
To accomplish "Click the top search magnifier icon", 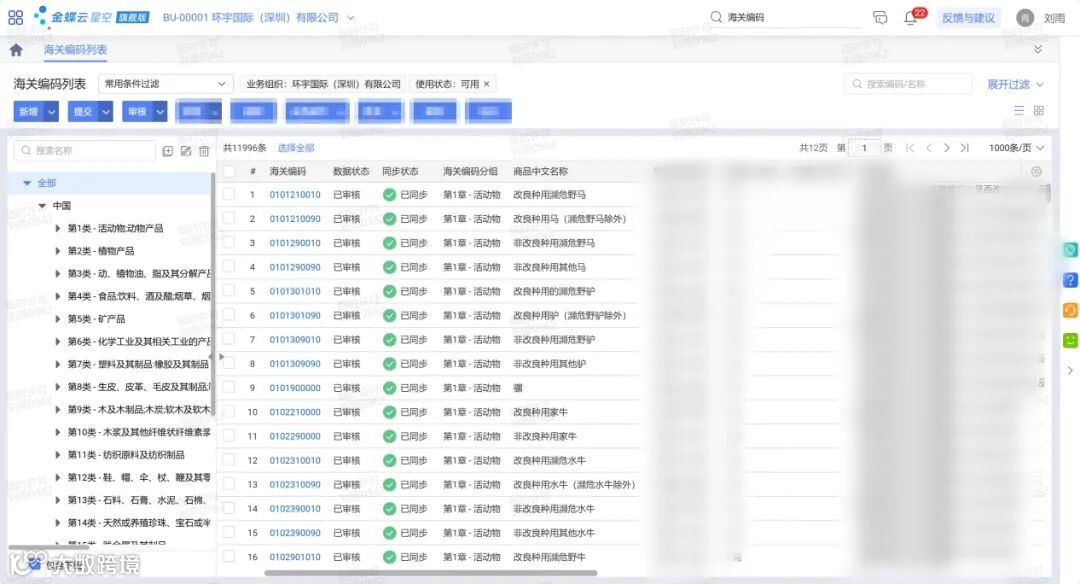I will (716, 17).
